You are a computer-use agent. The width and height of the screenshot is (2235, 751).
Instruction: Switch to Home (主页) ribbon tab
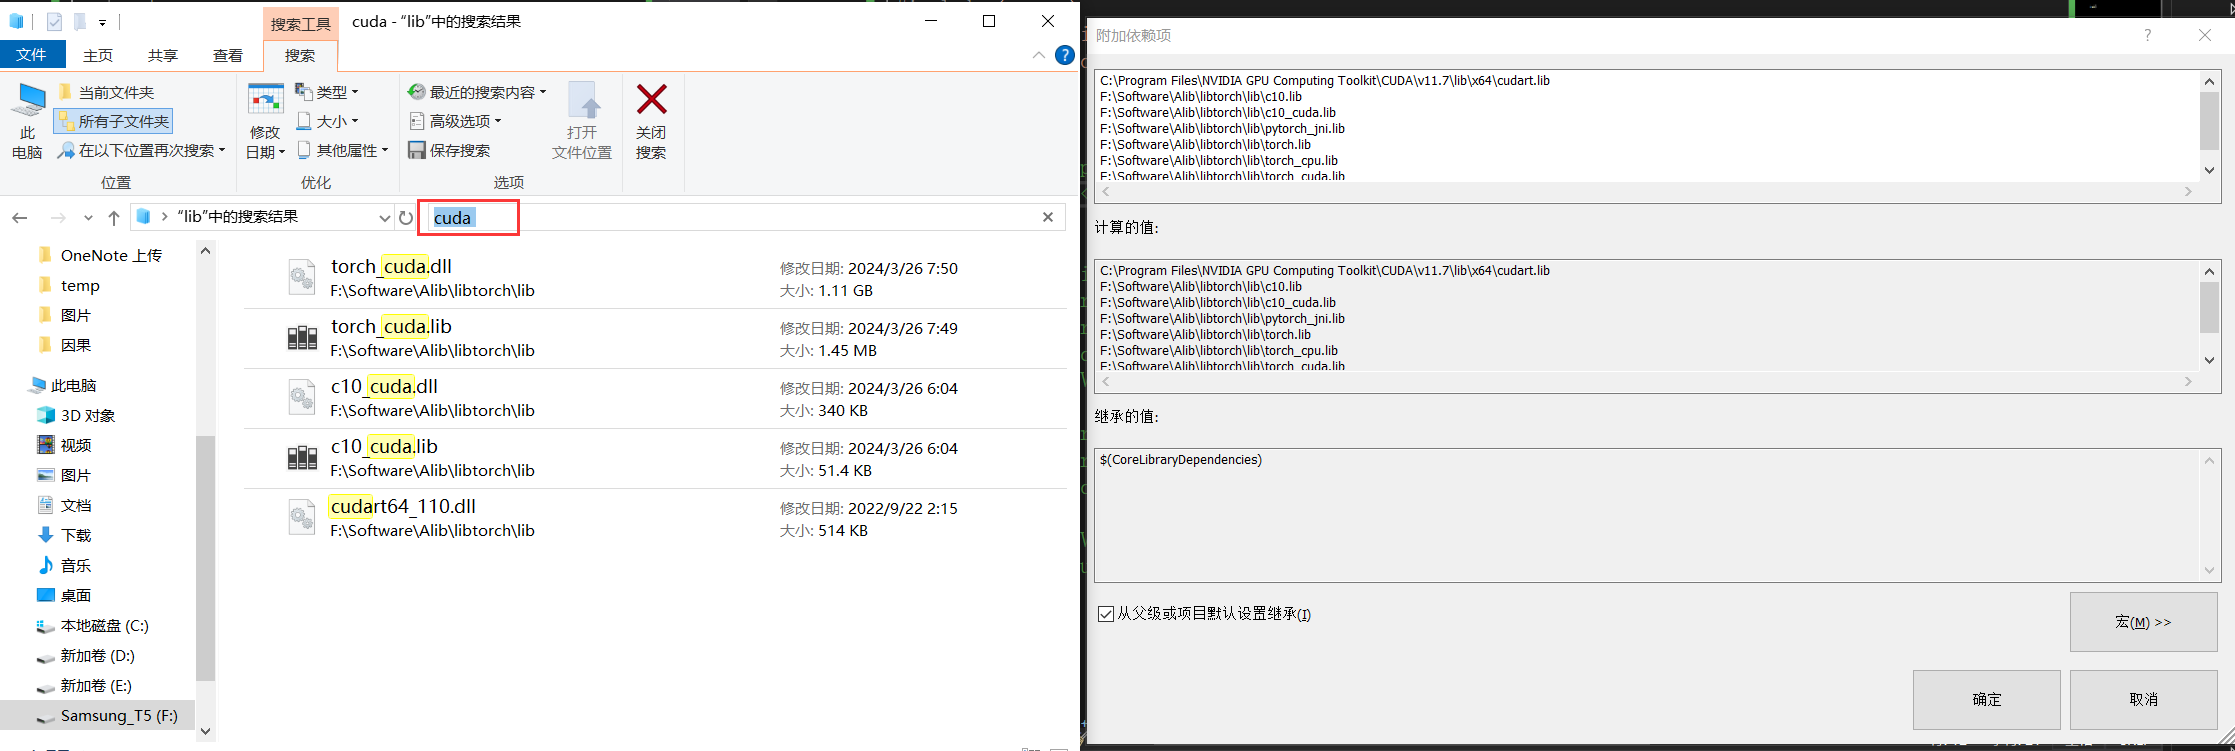pyautogui.click(x=98, y=55)
